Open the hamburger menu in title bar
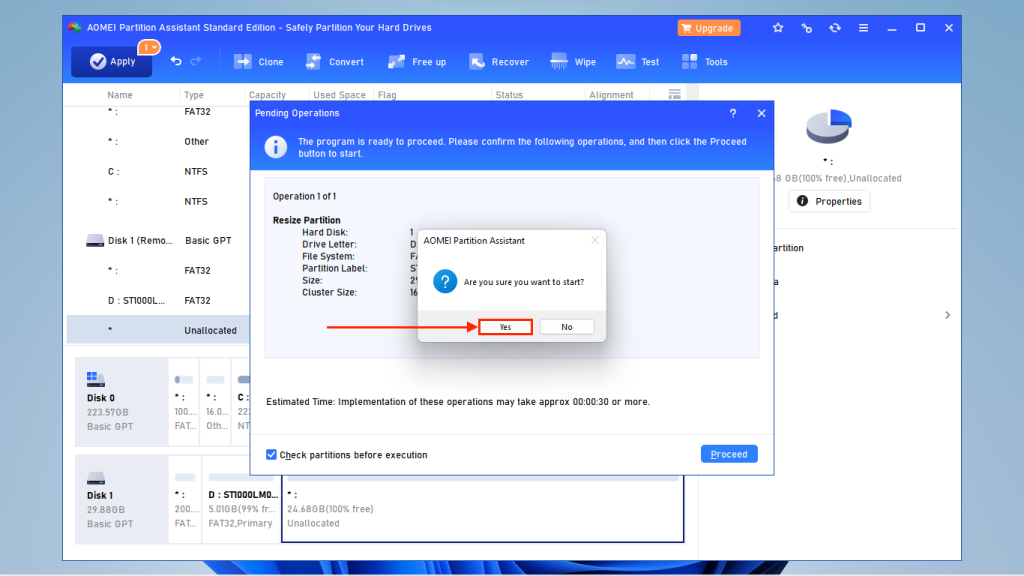 863,28
